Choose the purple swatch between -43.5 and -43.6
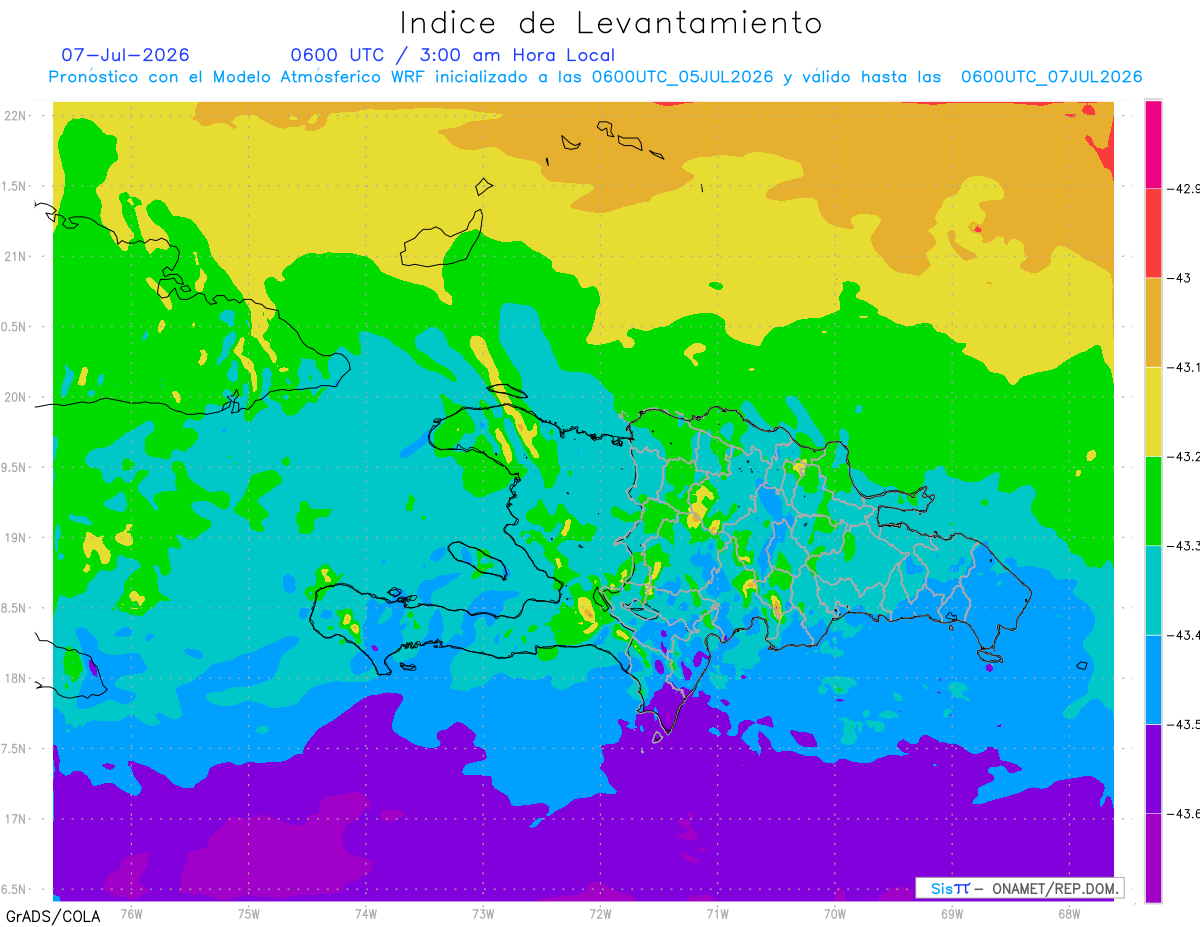 [1153, 769]
